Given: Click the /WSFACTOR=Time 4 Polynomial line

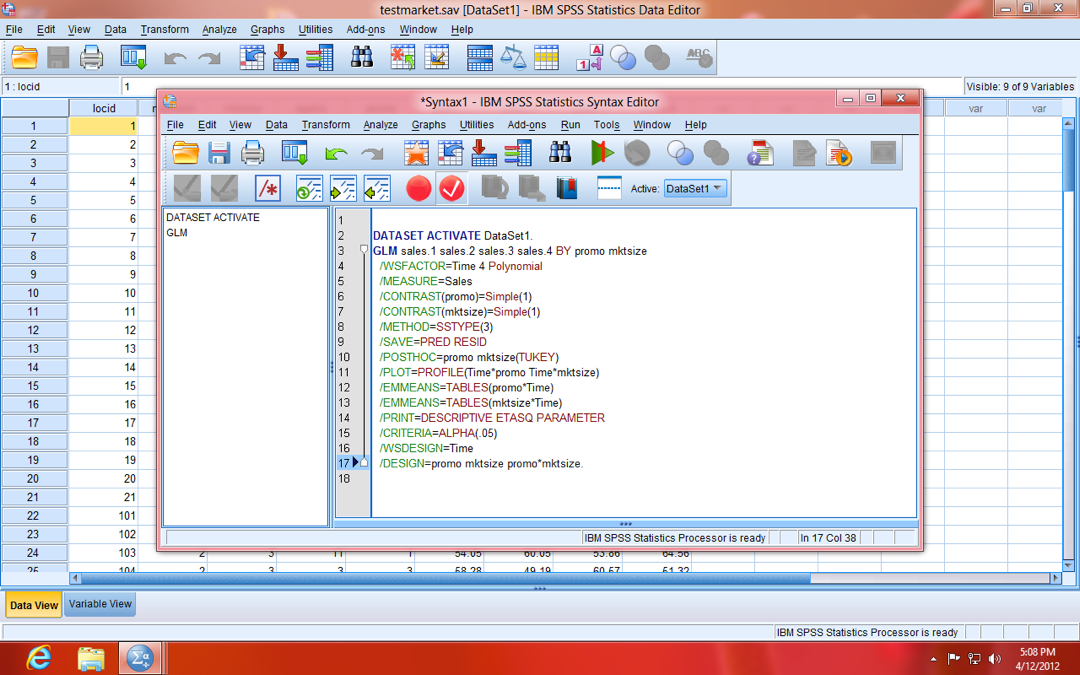Looking at the screenshot, I should [x=460, y=267].
